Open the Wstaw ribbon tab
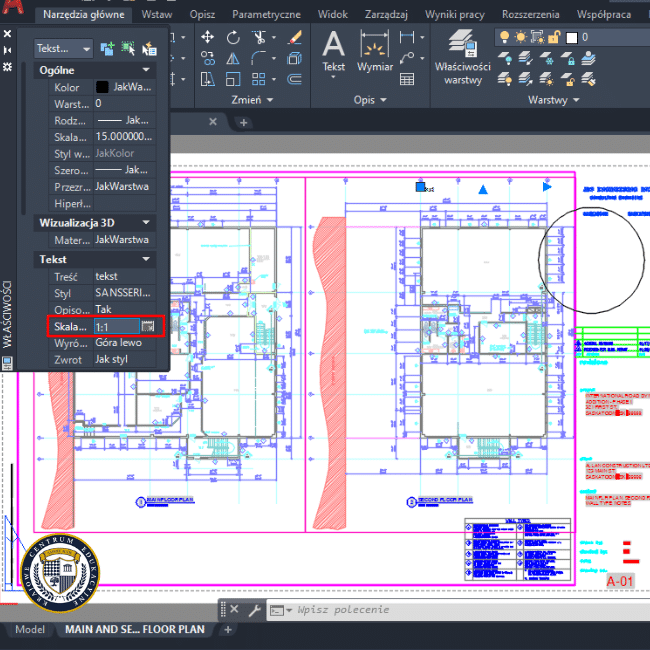Viewport: 650px width, 650px height. point(157,15)
